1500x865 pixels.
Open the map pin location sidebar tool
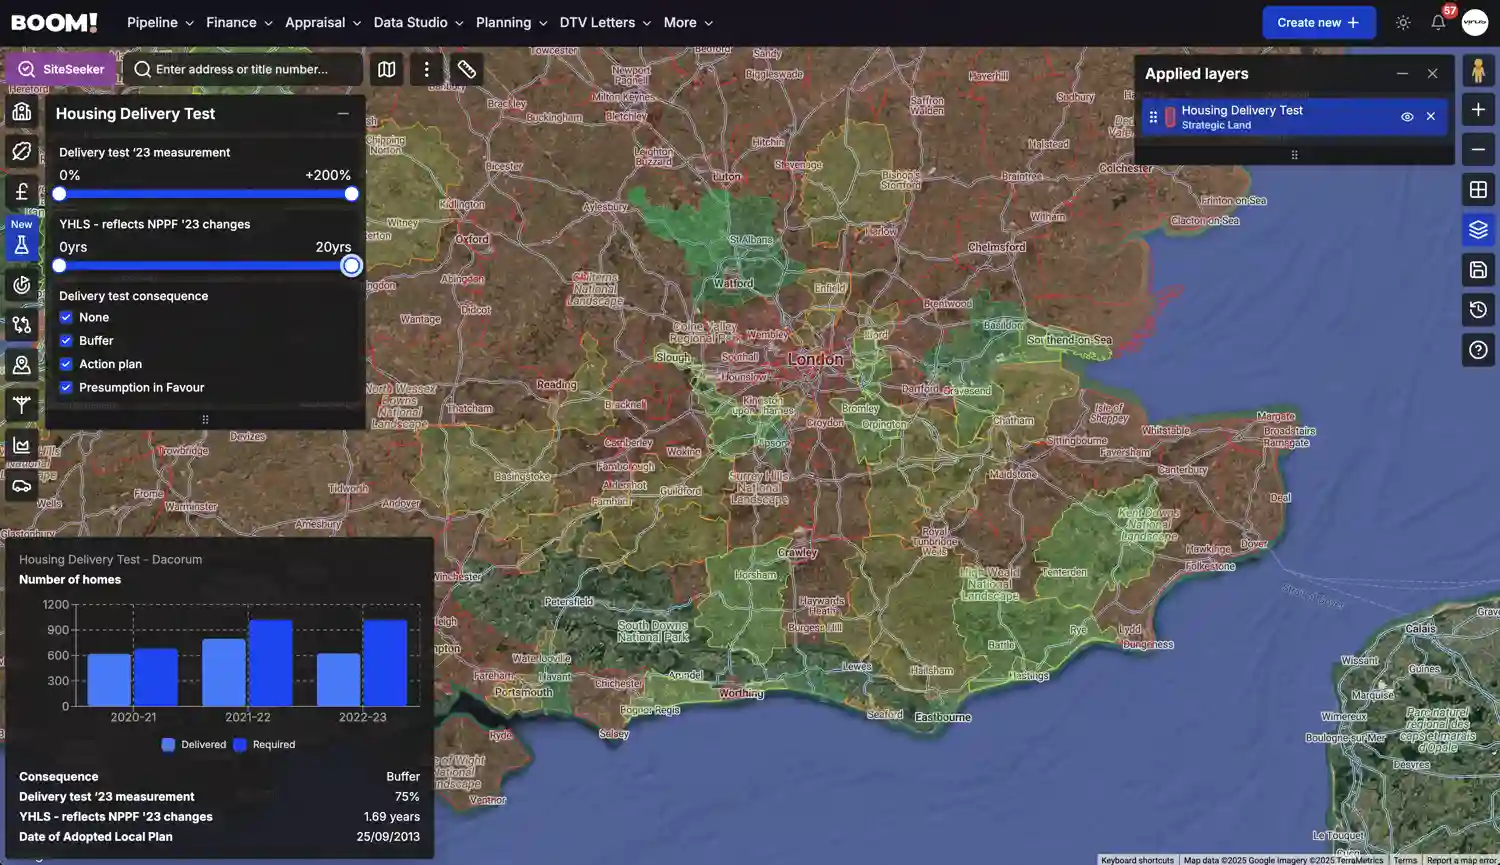tap(22, 365)
